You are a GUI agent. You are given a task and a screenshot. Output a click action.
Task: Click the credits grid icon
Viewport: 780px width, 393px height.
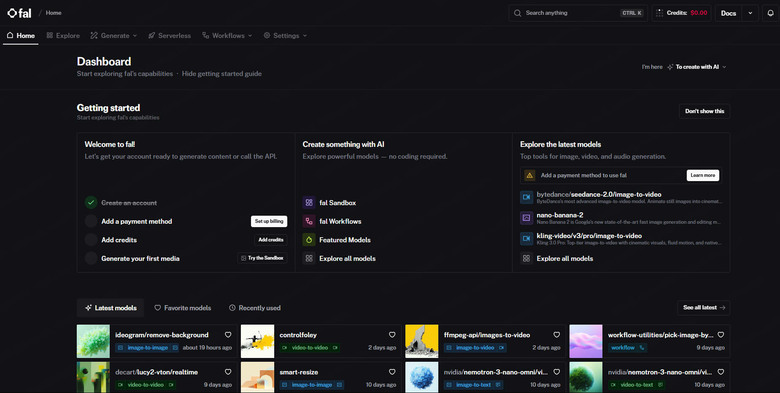pyautogui.click(x=659, y=13)
